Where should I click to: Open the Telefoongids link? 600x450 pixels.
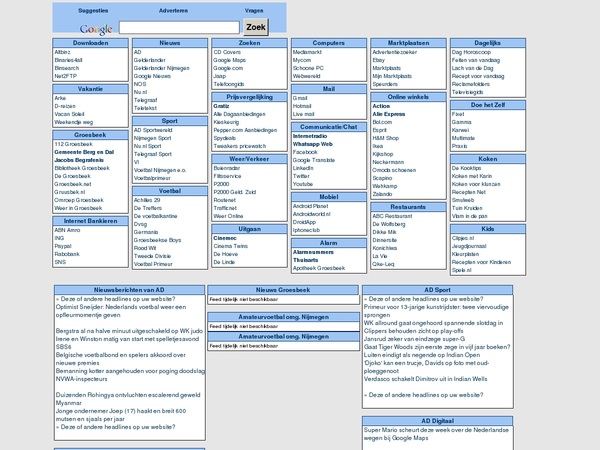229,84
